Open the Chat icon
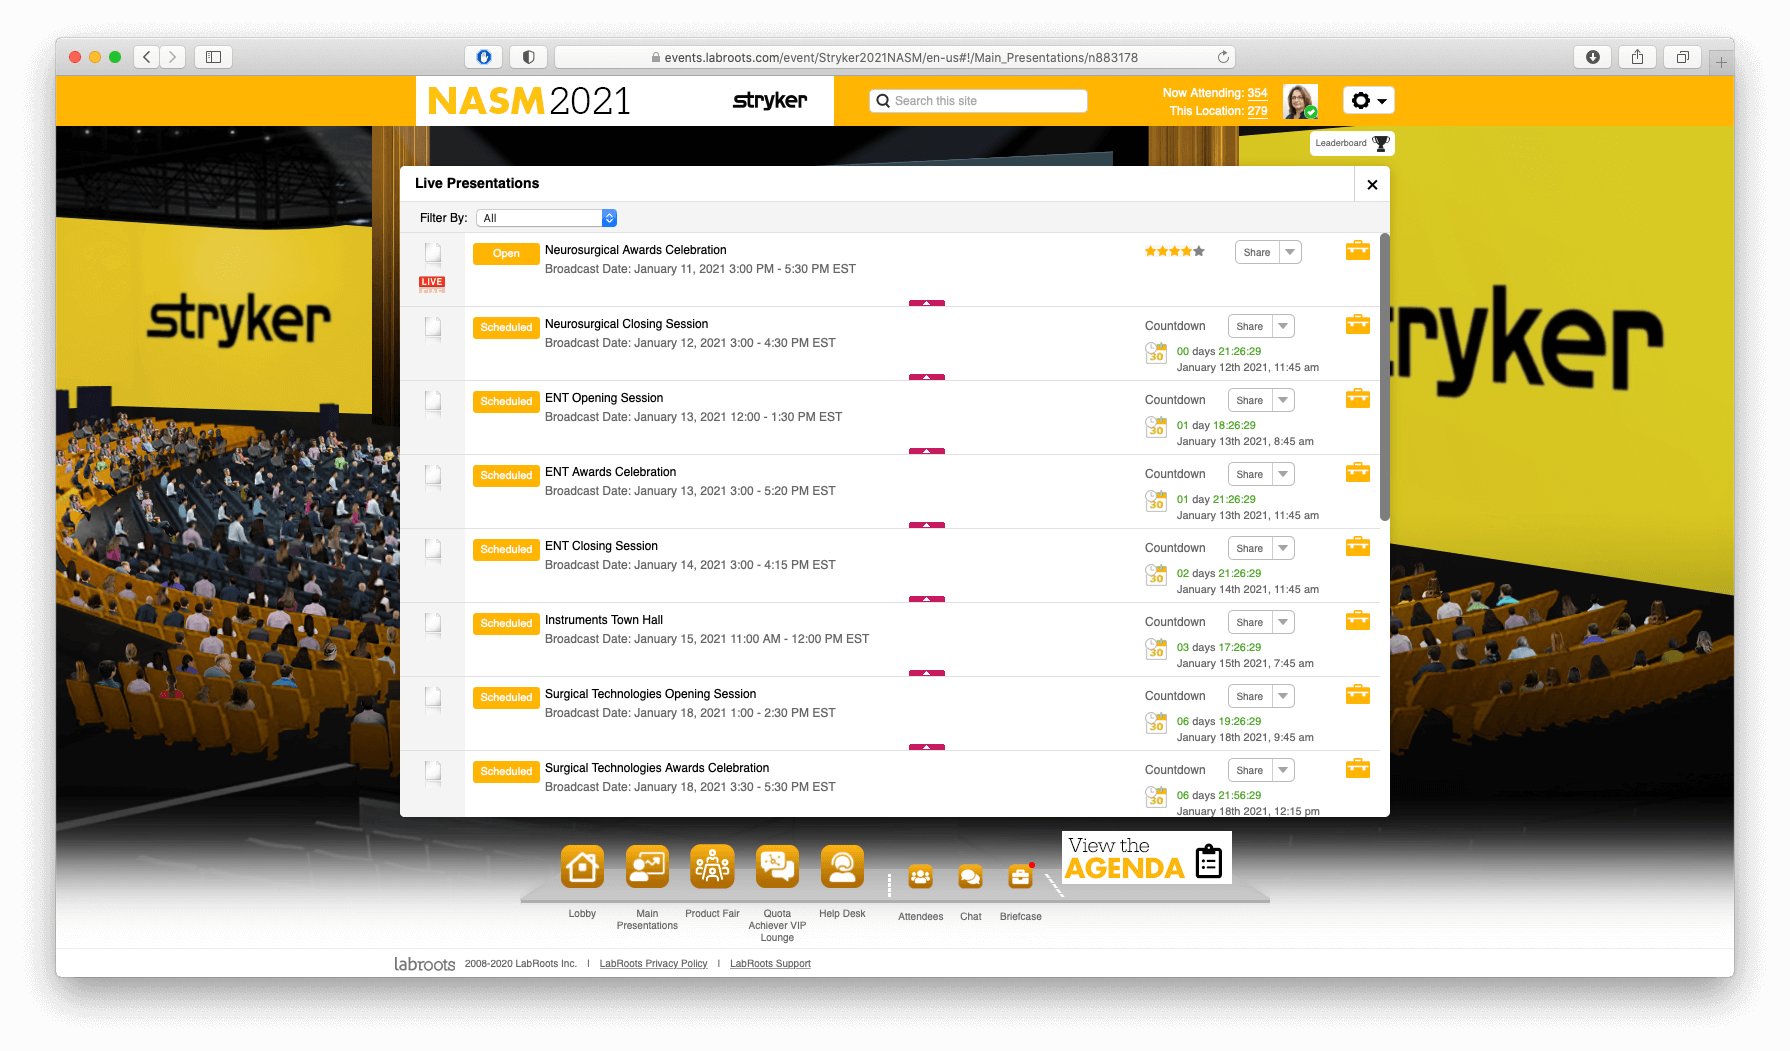This screenshot has width=1790, height=1051. click(x=970, y=877)
